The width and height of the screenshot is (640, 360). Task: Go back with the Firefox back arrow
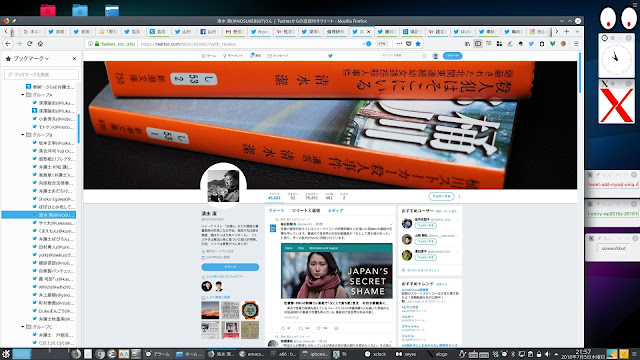[x=8, y=44]
